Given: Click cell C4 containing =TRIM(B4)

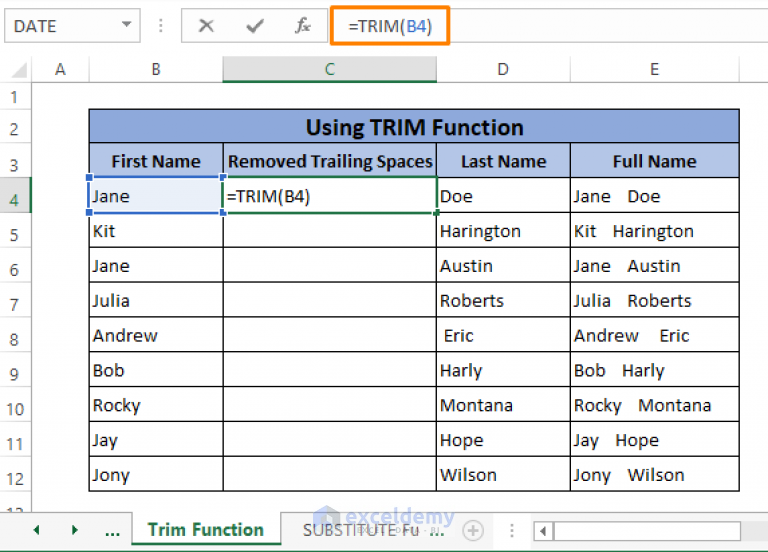Looking at the screenshot, I should (330, 195).
